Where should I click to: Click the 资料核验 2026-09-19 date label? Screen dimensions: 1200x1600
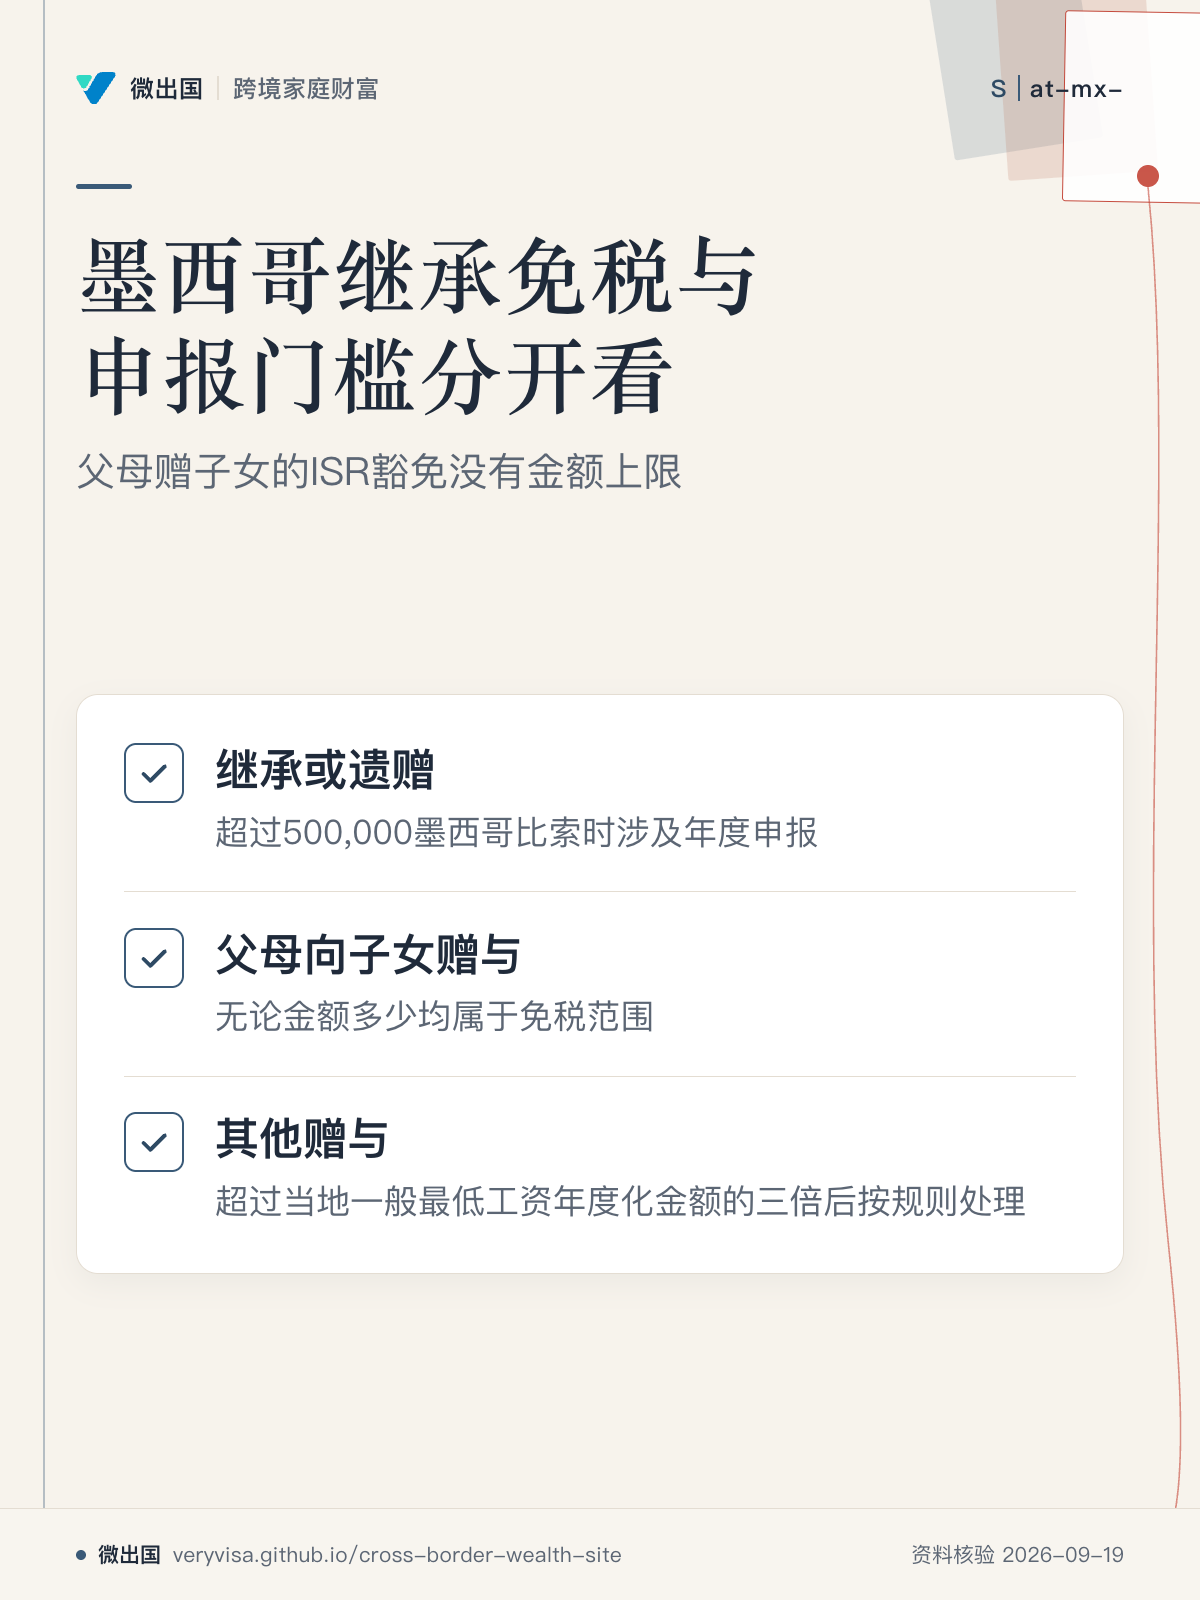click(x=1017, y=1555)
